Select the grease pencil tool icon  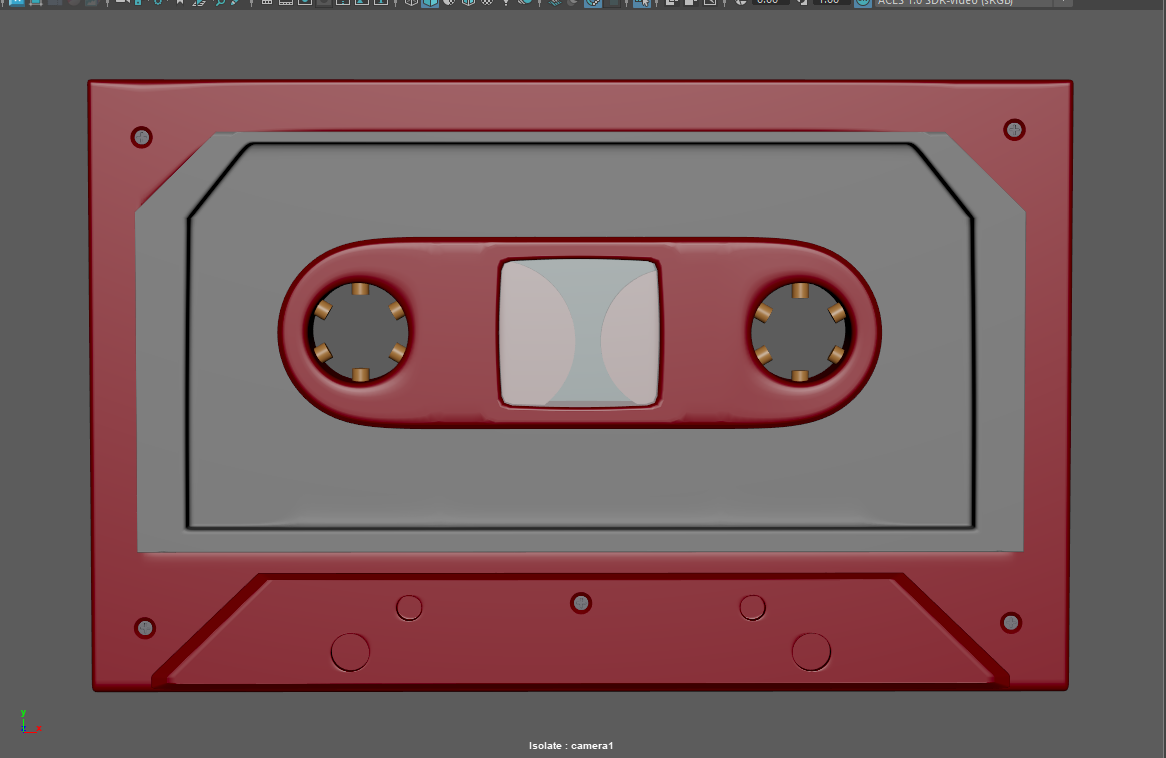pos(235,2)
